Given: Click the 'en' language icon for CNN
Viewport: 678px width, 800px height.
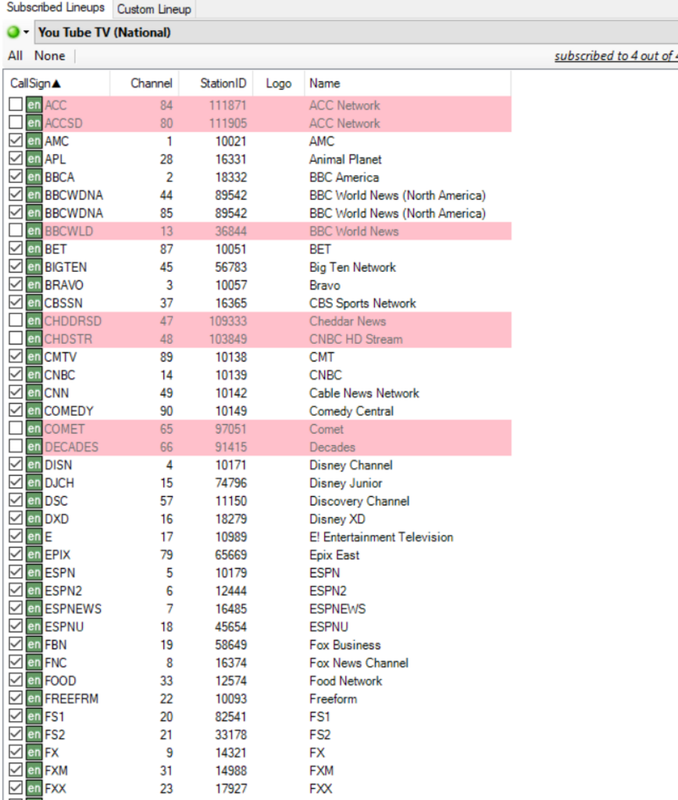Looking at the screenshot, I should pos(34,393).
